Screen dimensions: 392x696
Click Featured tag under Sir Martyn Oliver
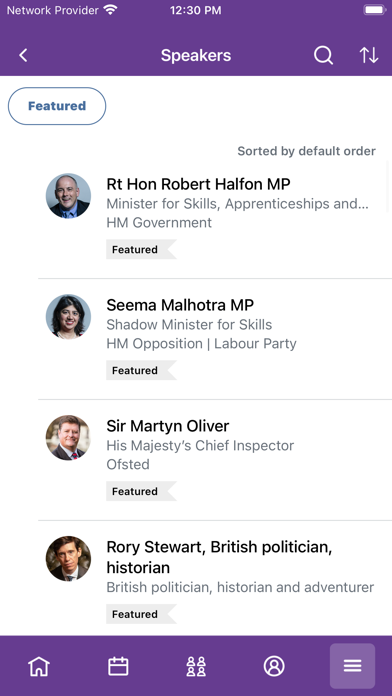pos(141,491)
